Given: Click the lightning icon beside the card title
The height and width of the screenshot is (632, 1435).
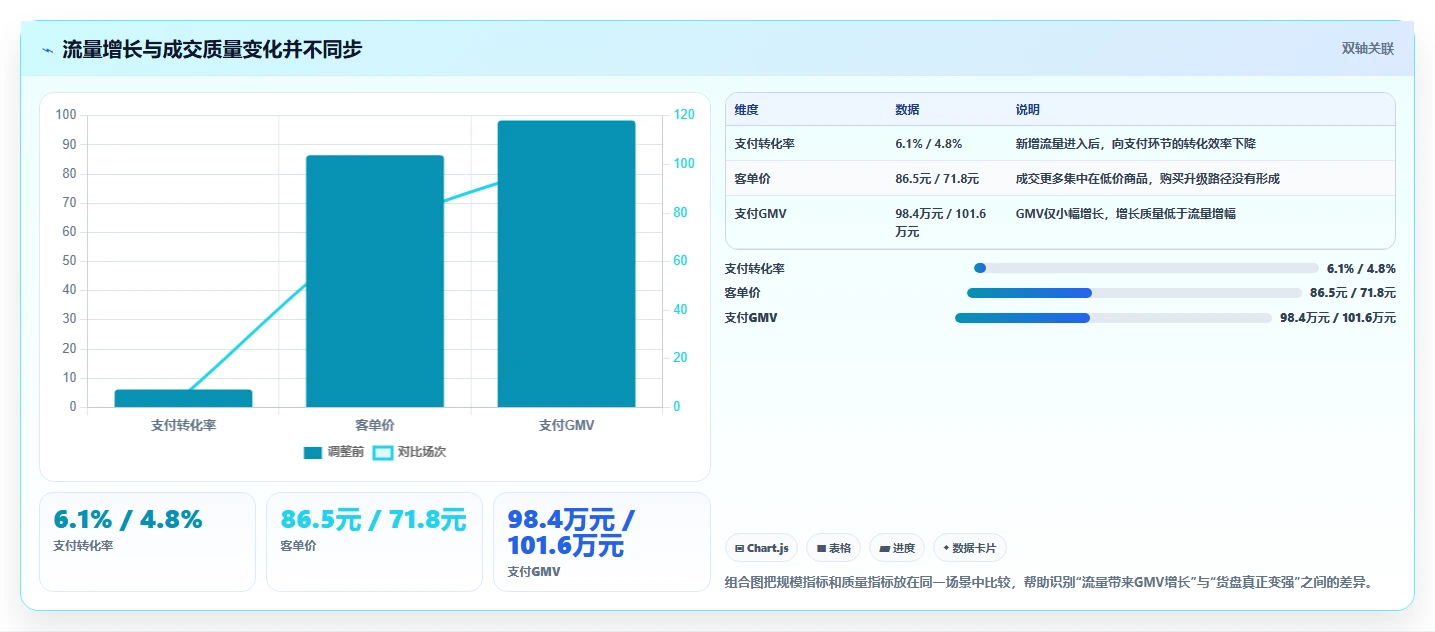Looking at the screenshot, I should click(x=47, y=49).
